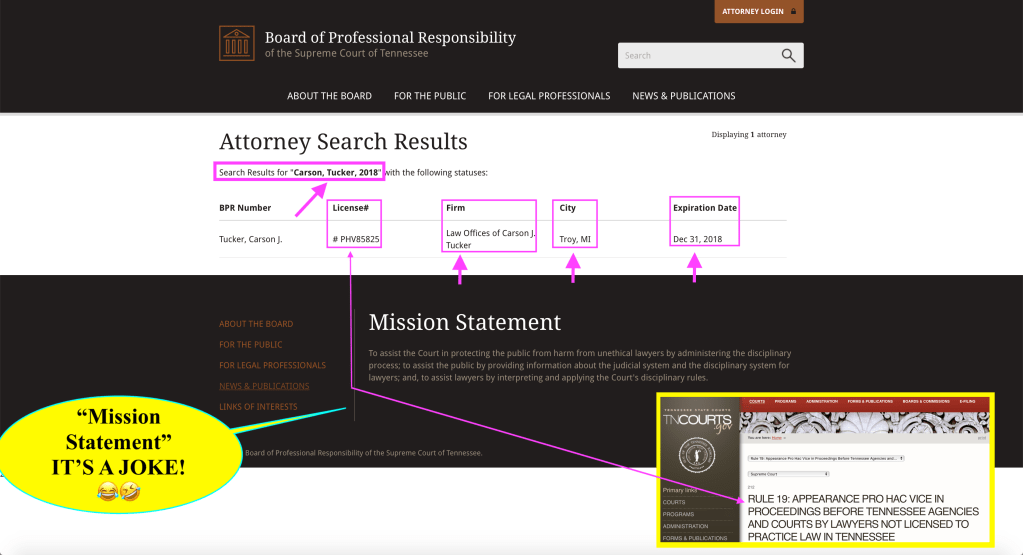Click Attorney Search Results heading

tap(343, 142)
